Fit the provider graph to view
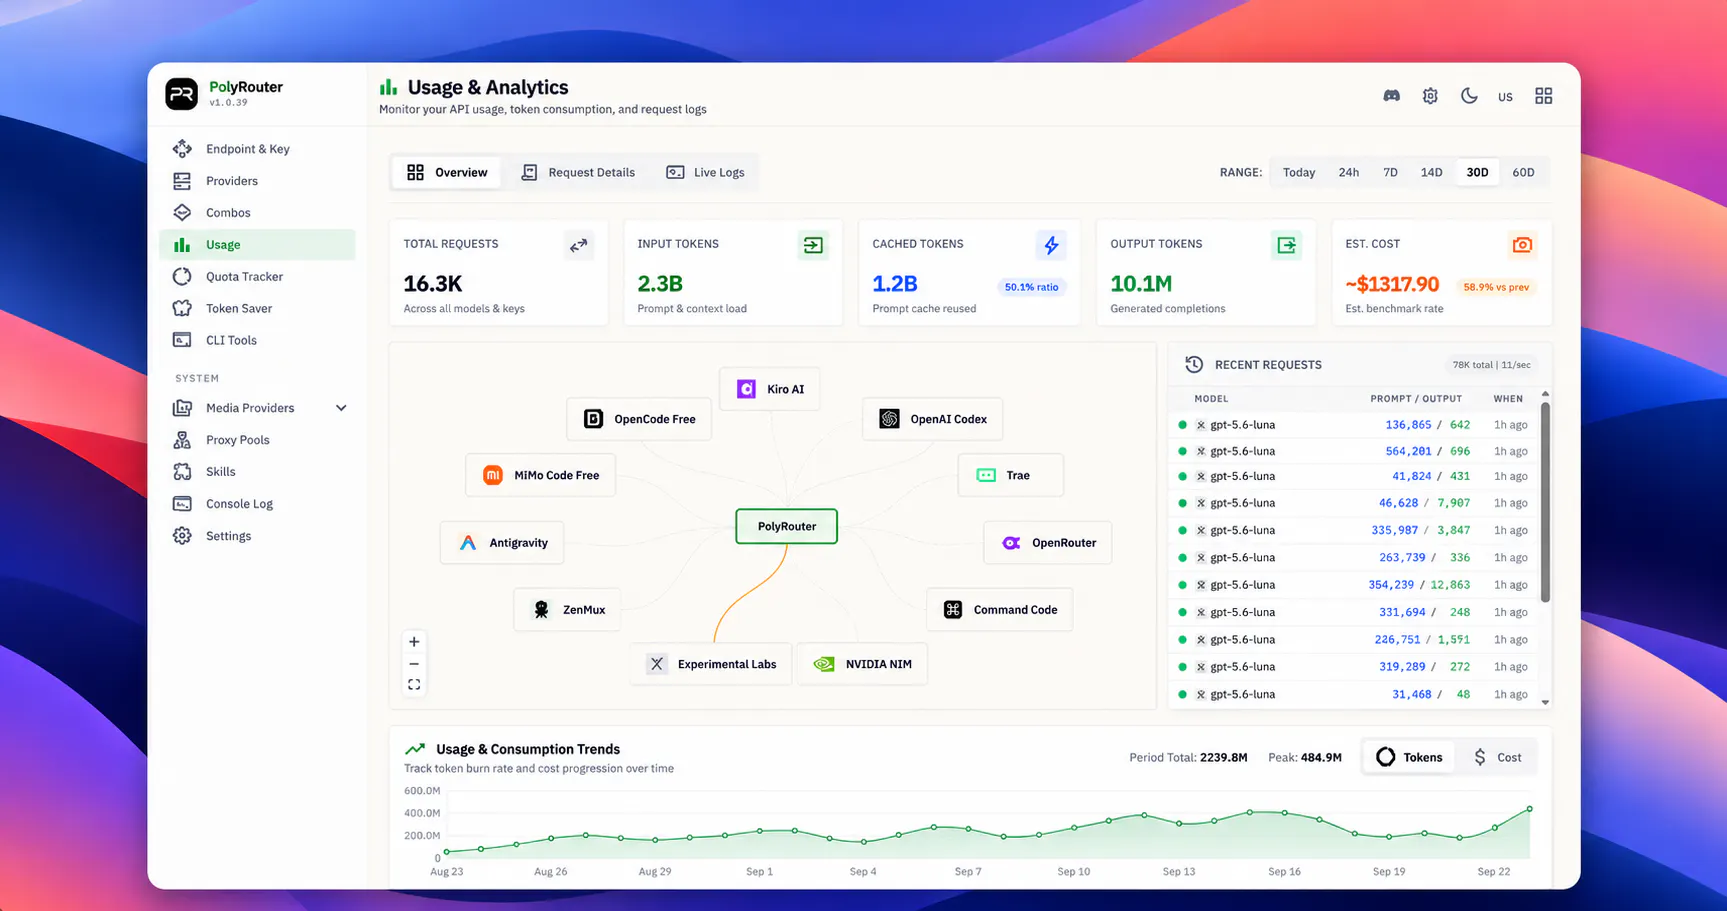The width and height of the screenshot is (1727, 911). coord(414,685)
